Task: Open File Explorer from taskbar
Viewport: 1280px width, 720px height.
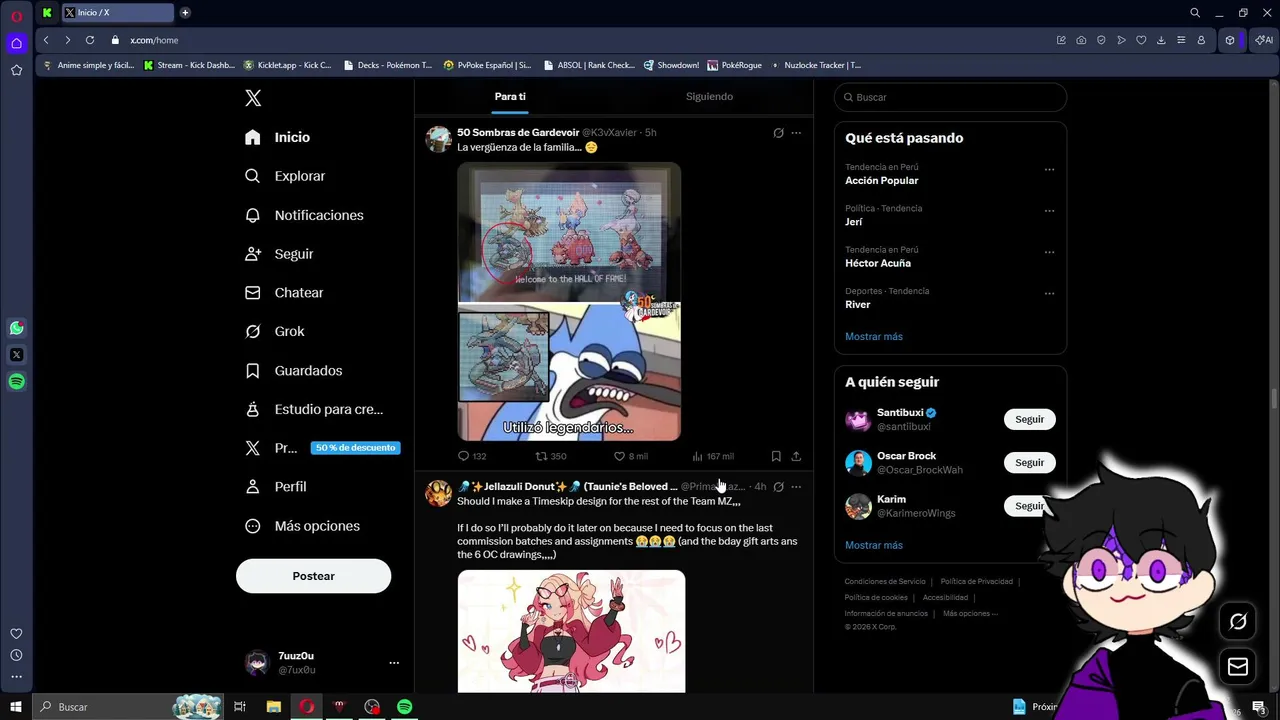Action: pyautogui.click(x=273, y=707)
